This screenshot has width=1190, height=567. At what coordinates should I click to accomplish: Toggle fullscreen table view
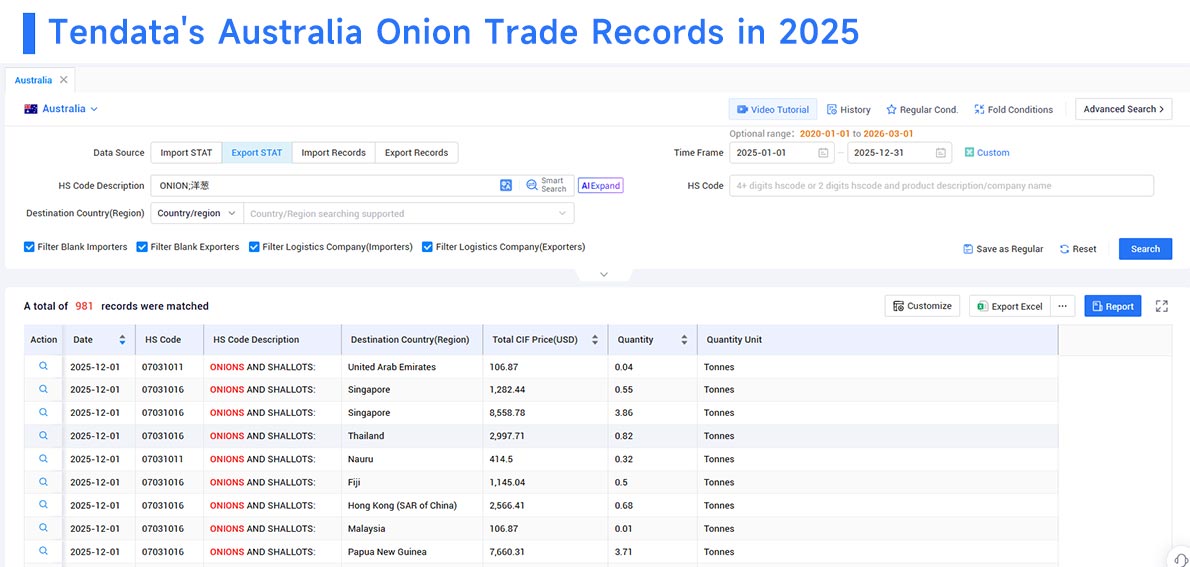(1161, 306)
